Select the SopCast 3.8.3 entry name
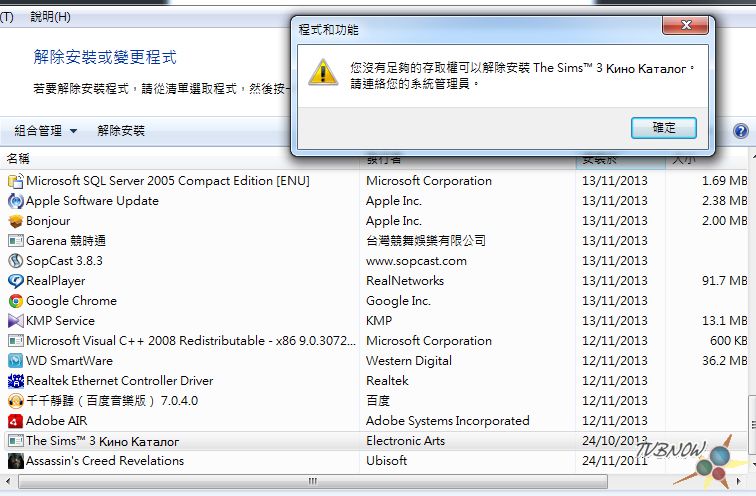This screenshot has height=496, width=756. click(64, 261)
